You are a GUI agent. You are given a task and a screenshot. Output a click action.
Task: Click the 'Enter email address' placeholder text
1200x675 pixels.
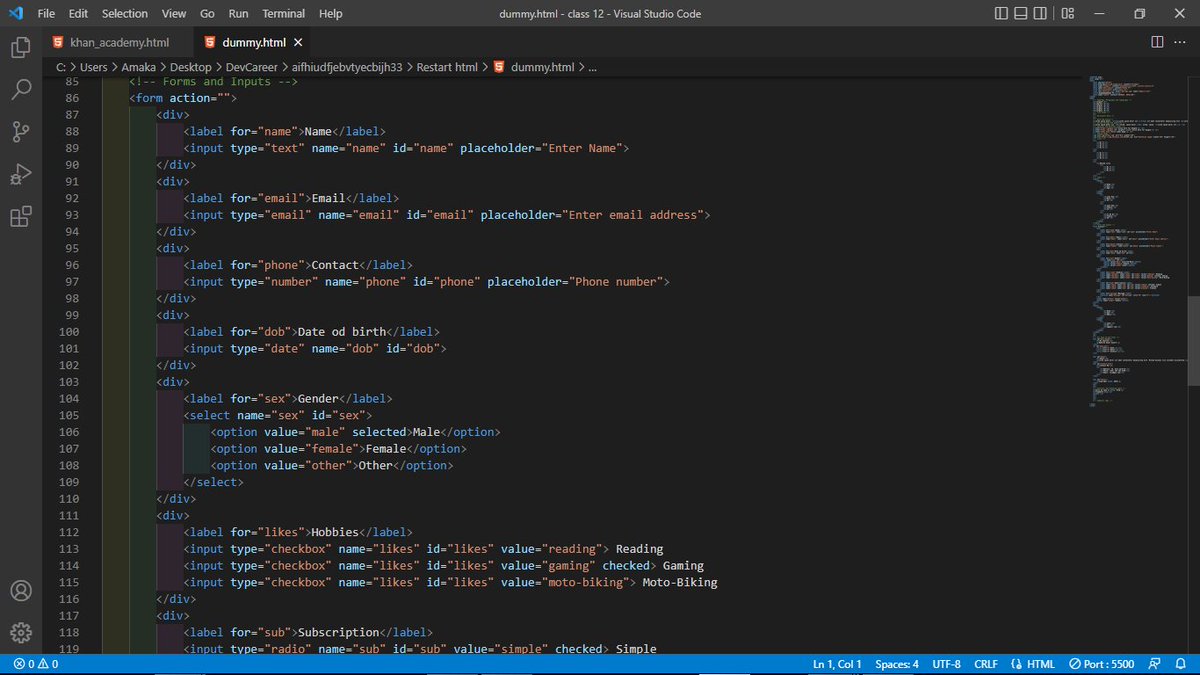[635, 215]
